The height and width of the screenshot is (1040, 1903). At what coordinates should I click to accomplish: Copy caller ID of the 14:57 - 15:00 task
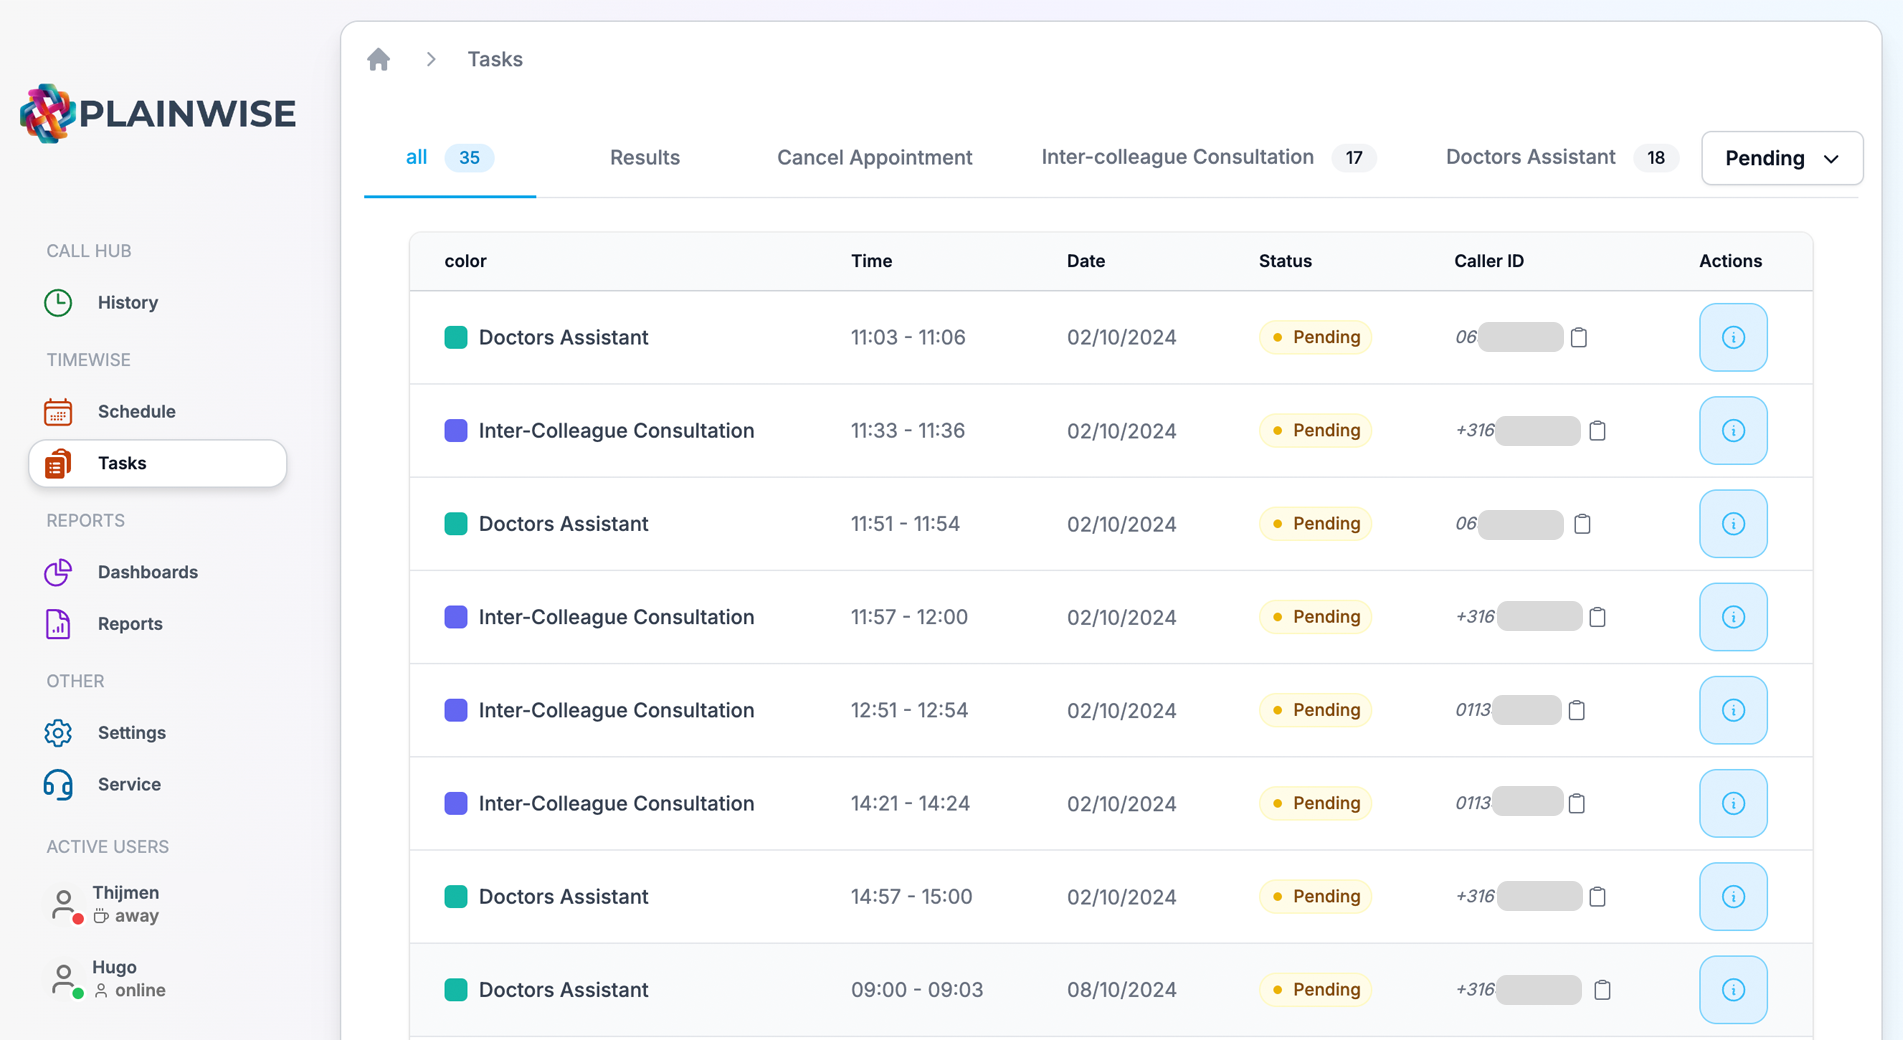(x=1597, y=897)
